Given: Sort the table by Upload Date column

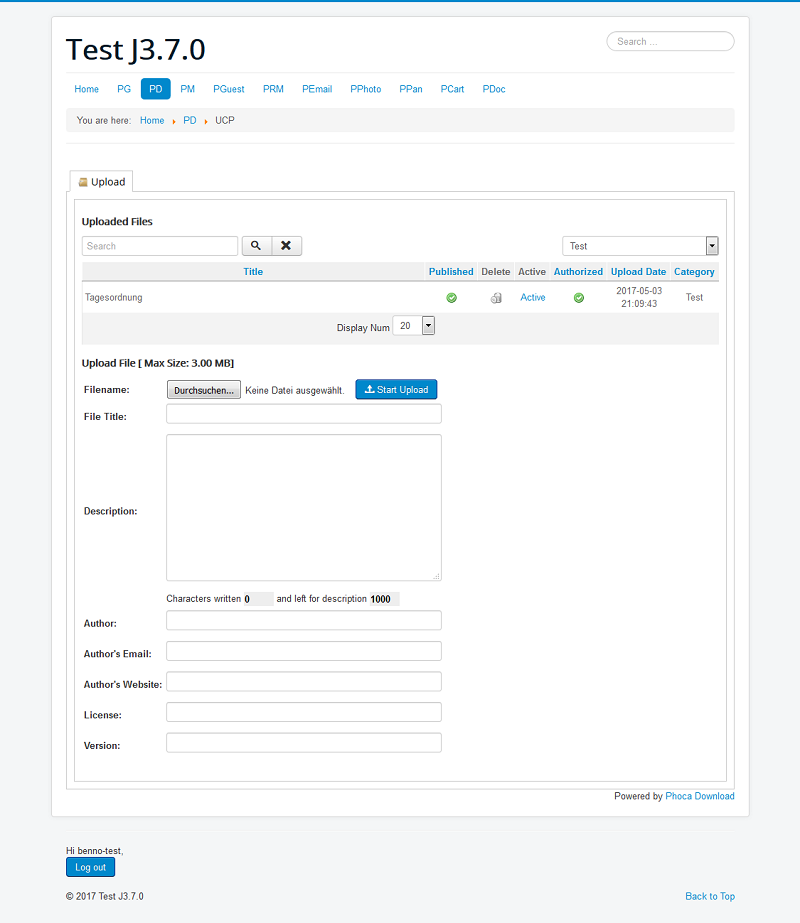Looking at the screenshot, I should click(x=638, y=272).
